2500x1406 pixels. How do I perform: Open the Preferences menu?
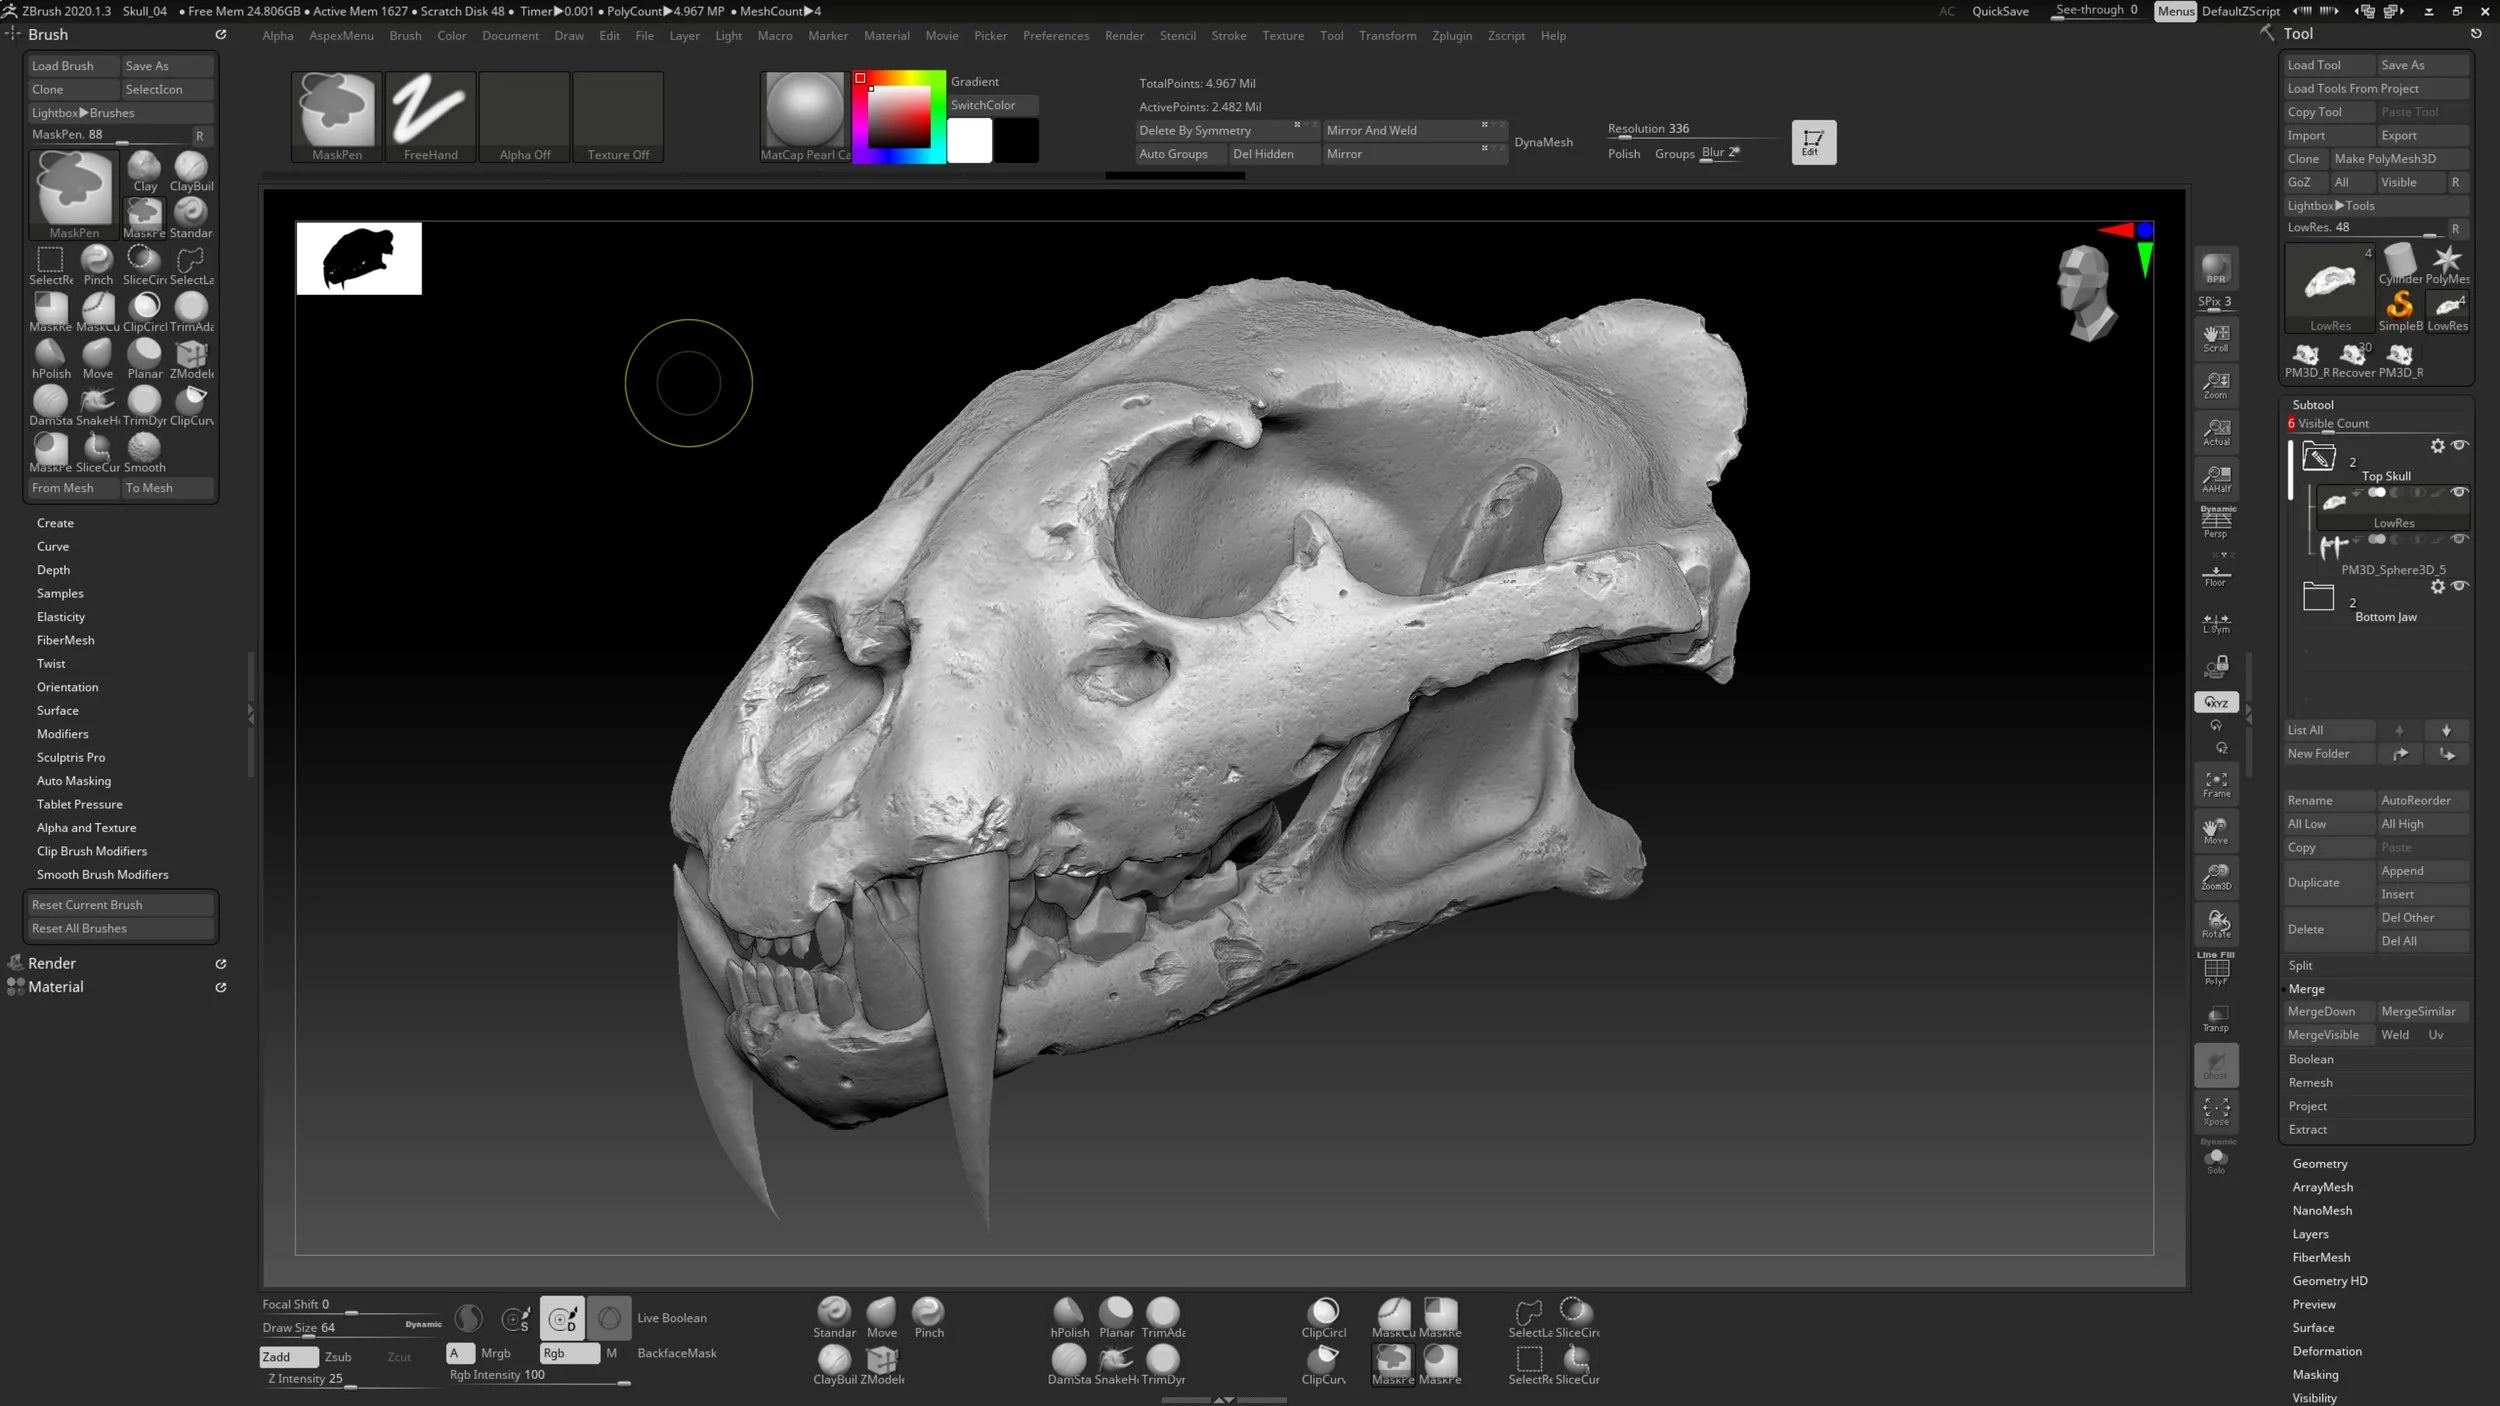1056,35
